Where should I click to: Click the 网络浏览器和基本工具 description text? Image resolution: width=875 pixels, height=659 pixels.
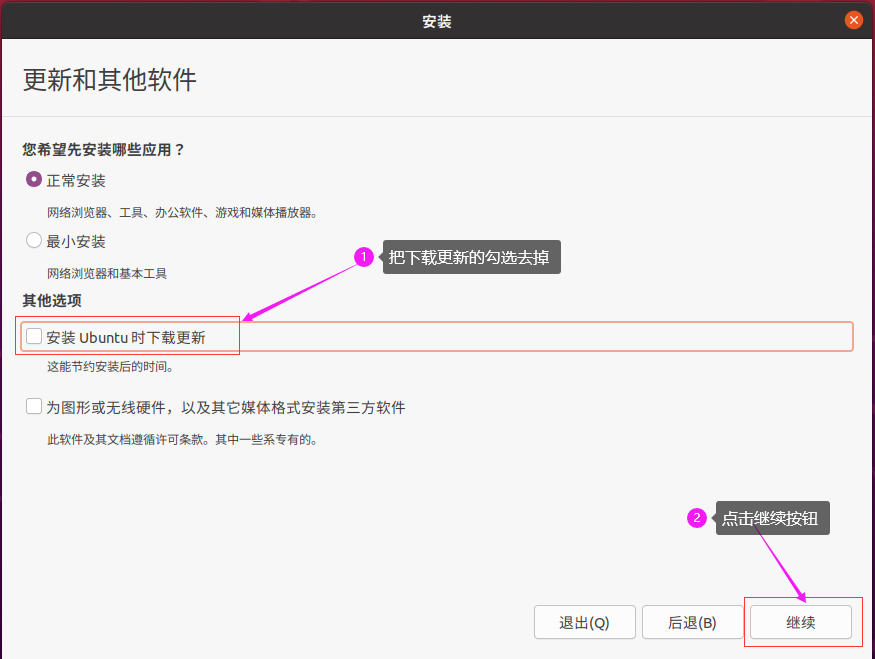(x=107, y=273)
